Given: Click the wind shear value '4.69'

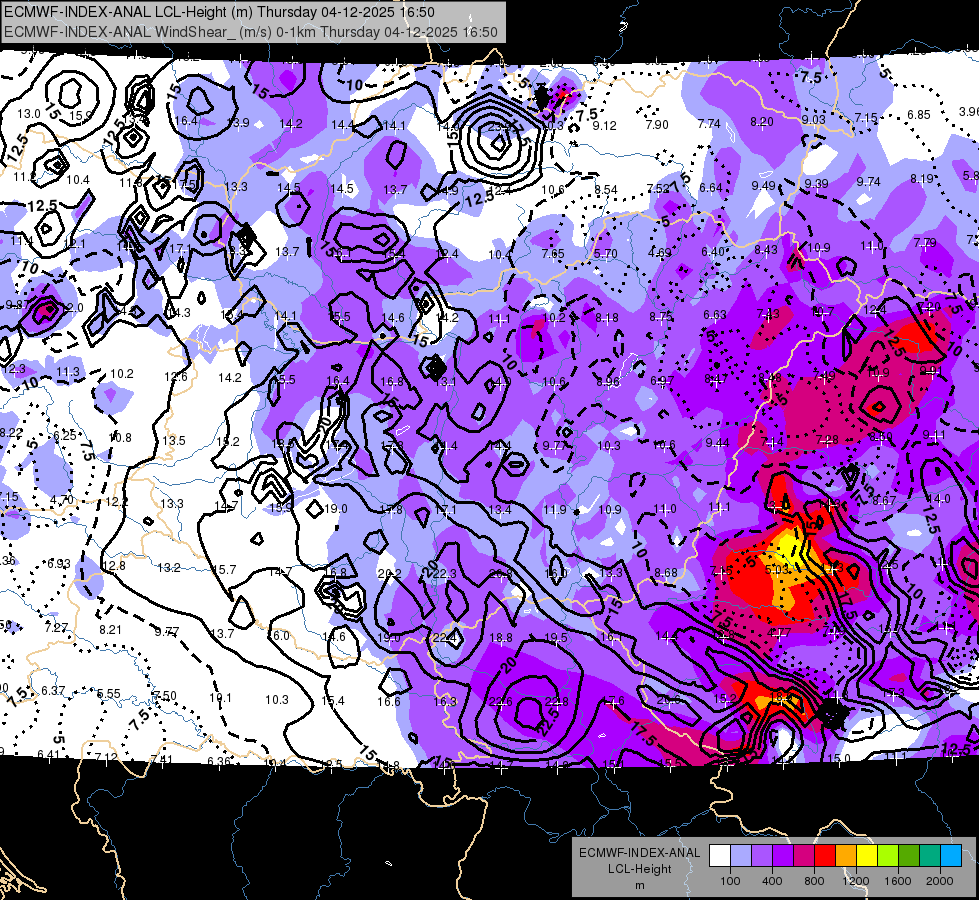Looking at the screenshot, I should click(660, 253).
